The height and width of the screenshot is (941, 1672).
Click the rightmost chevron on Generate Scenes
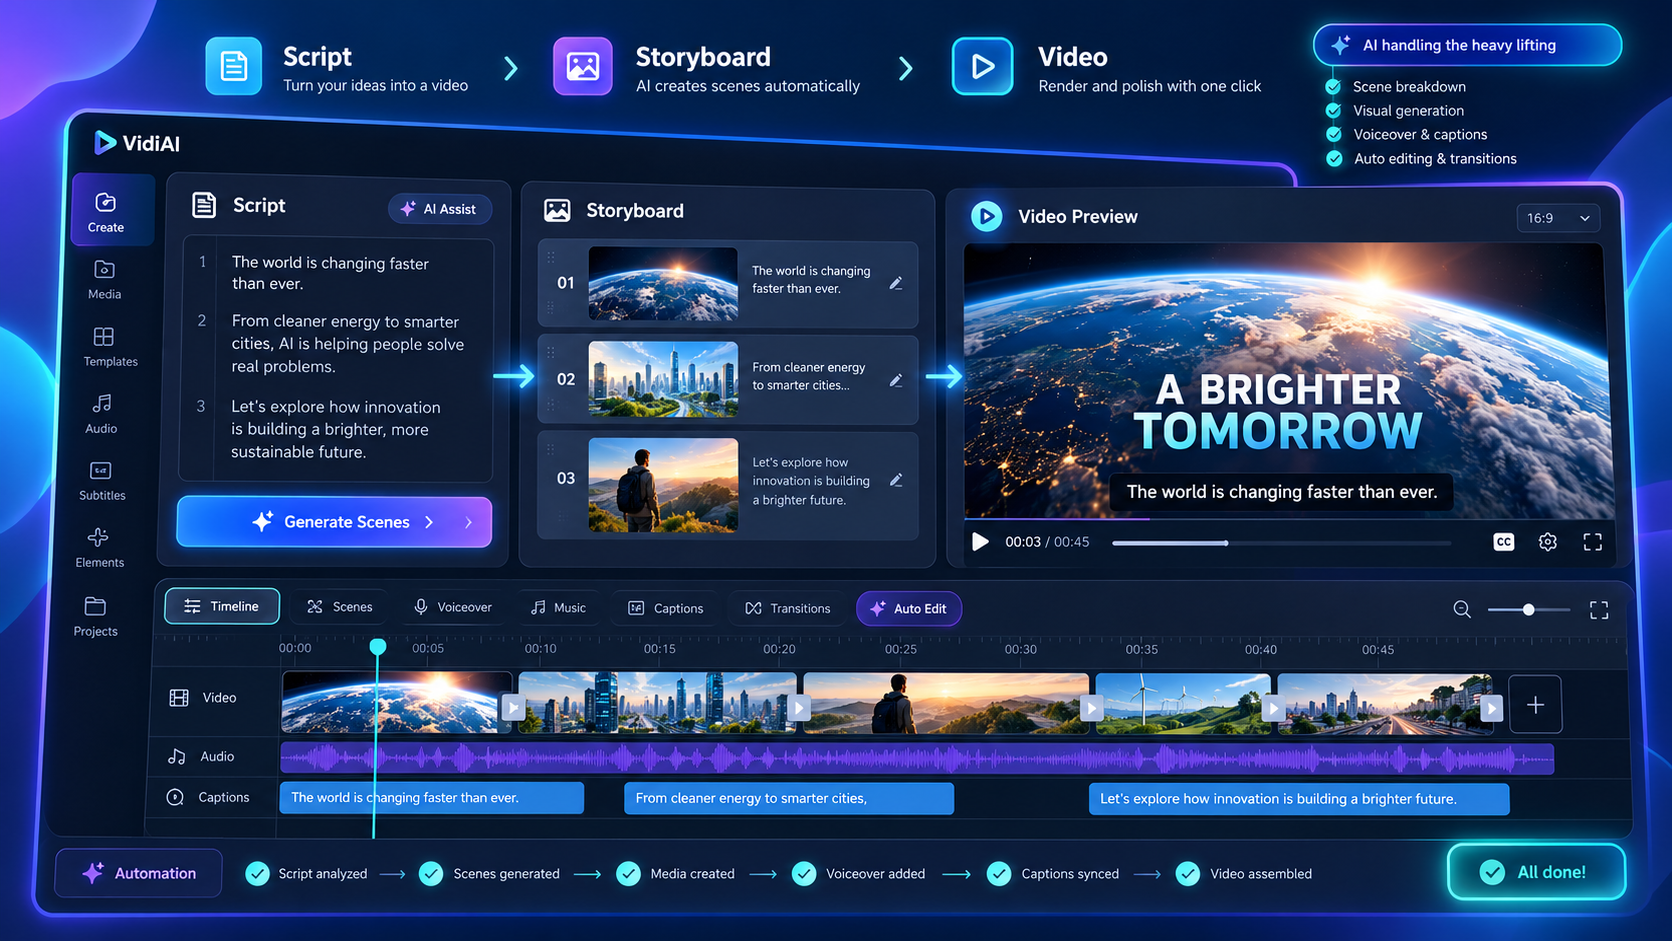tap(469, 522)
